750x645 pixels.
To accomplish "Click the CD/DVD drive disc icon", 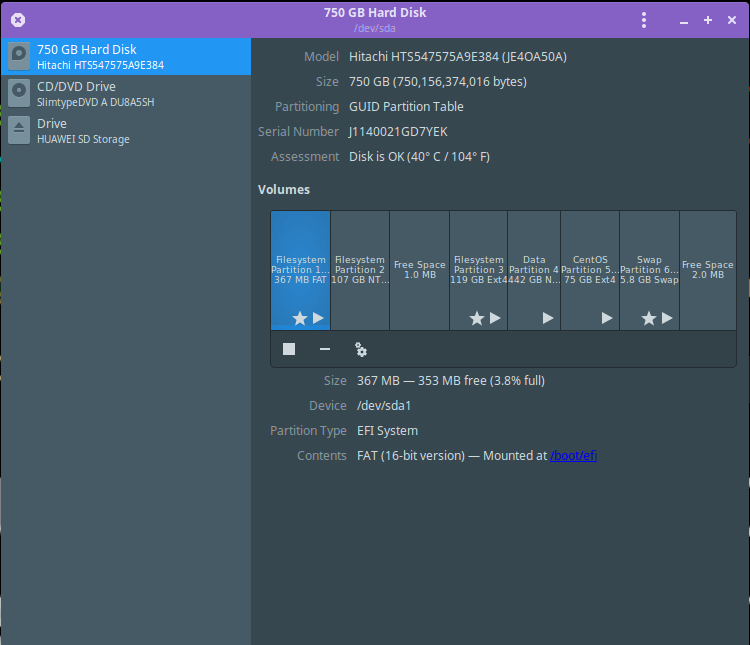I will coord(19,94).
